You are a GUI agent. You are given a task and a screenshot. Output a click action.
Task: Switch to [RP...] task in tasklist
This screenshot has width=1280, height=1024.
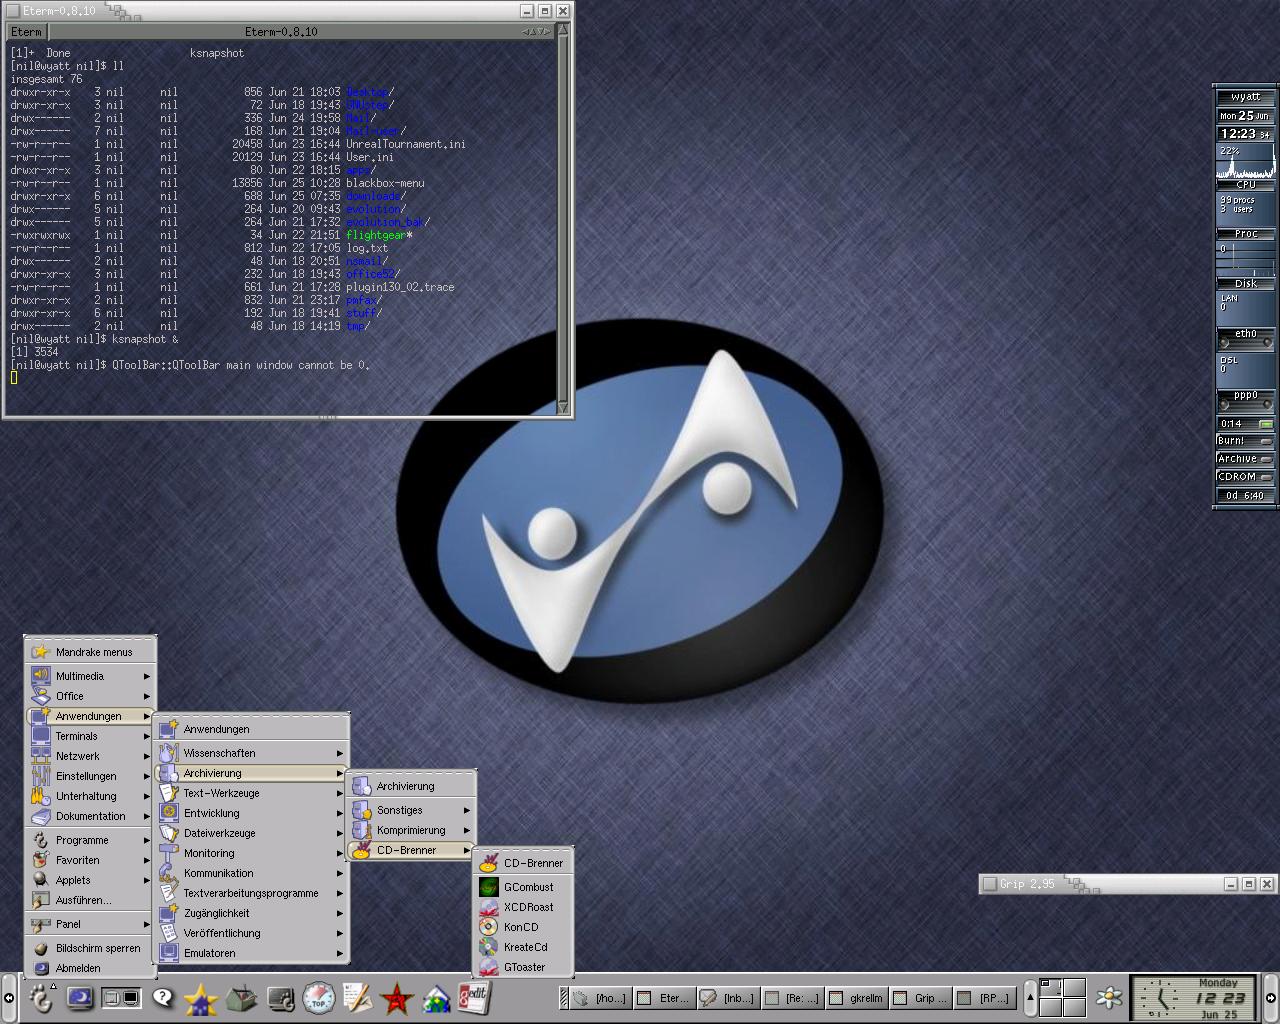[985, 998]
